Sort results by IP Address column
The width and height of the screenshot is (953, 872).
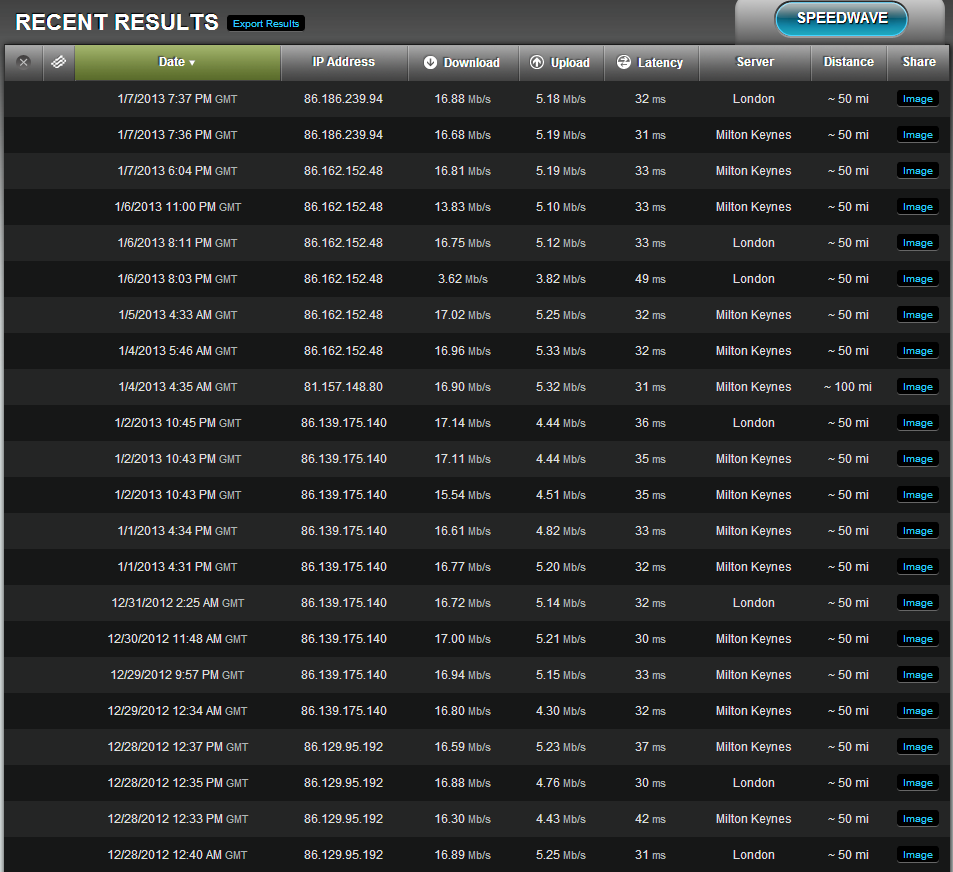click(343, 62)
